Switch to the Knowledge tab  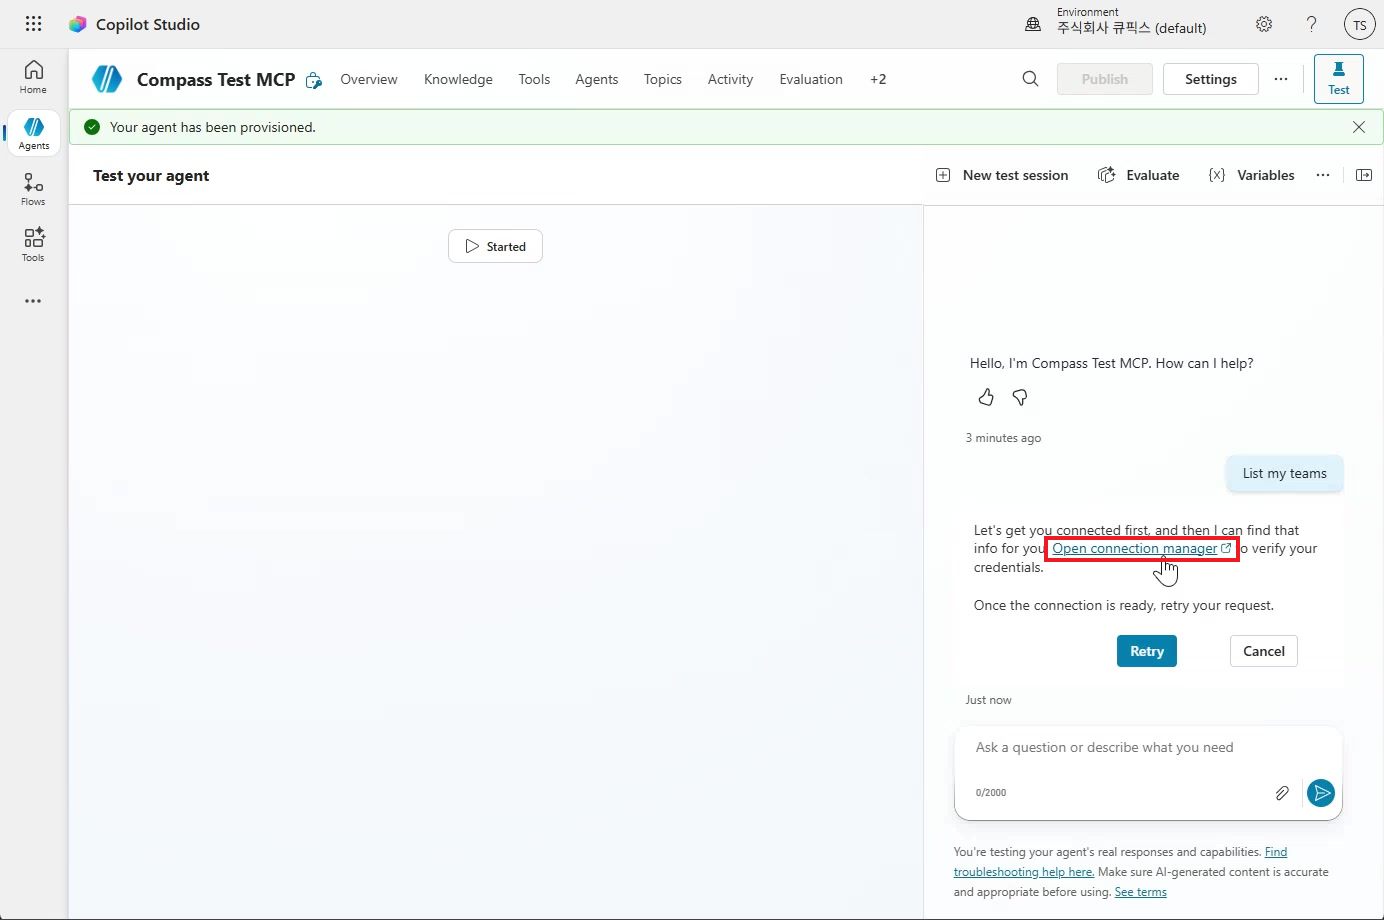(x=458, y=79)
